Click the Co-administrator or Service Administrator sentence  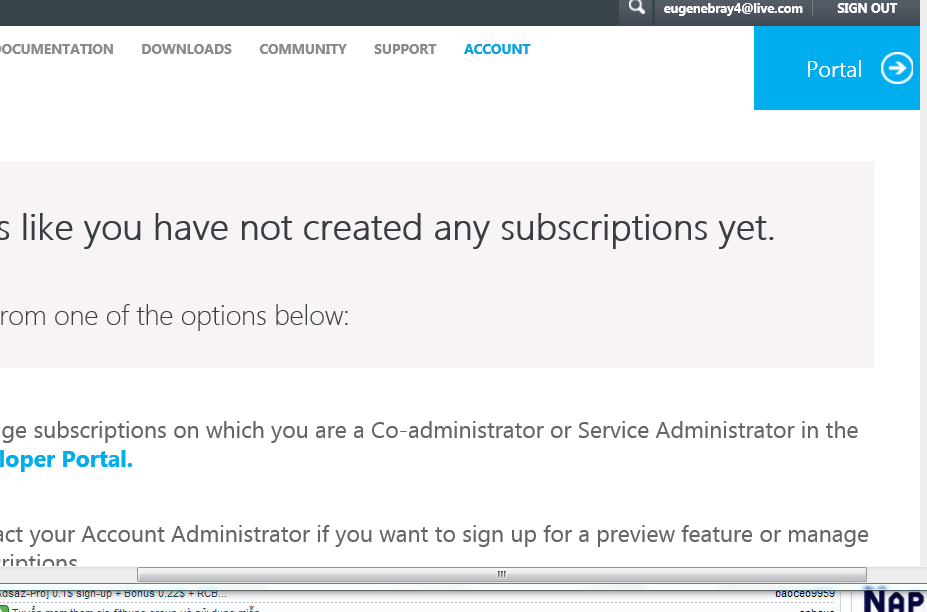click(430, 431)
